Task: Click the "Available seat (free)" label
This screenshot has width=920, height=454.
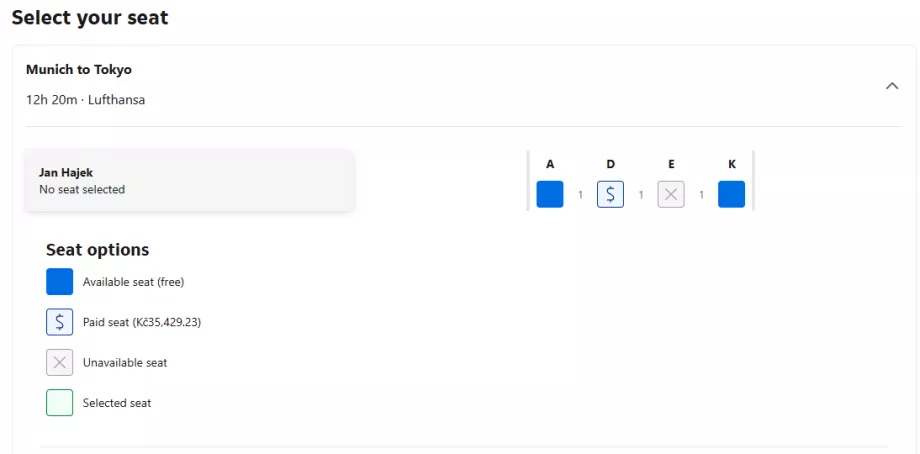Action: pos(133,282)
